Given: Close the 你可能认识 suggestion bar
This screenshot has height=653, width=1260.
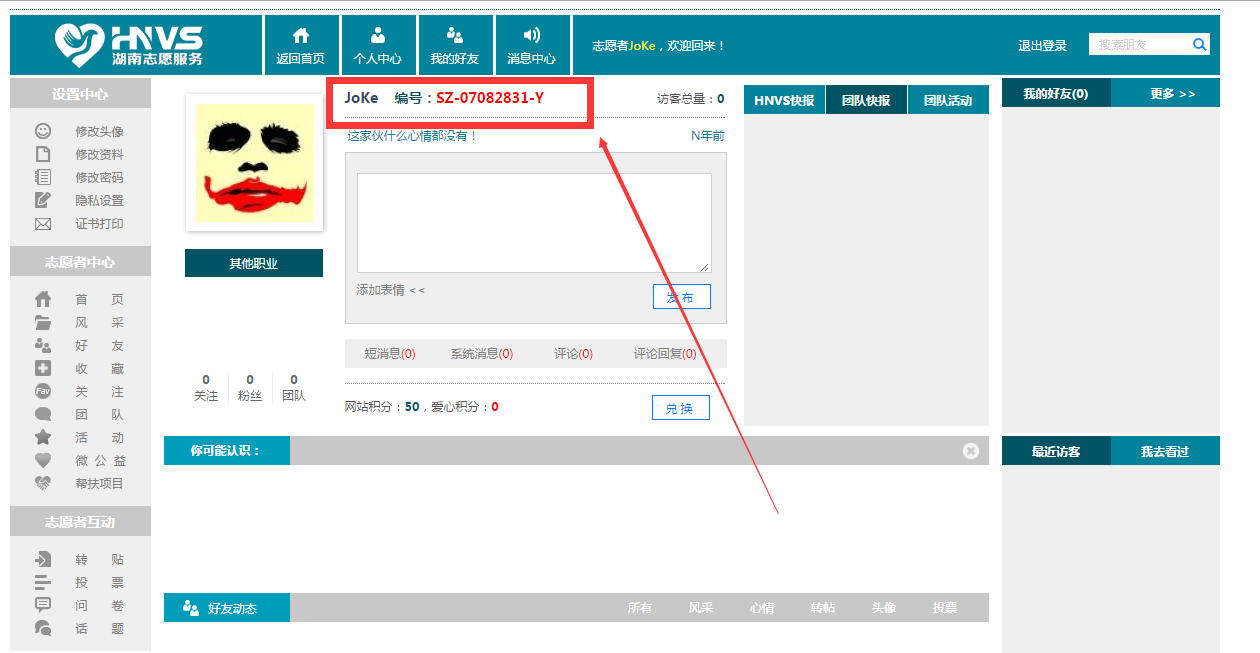Looking at the screenshot, I should 970,451.
